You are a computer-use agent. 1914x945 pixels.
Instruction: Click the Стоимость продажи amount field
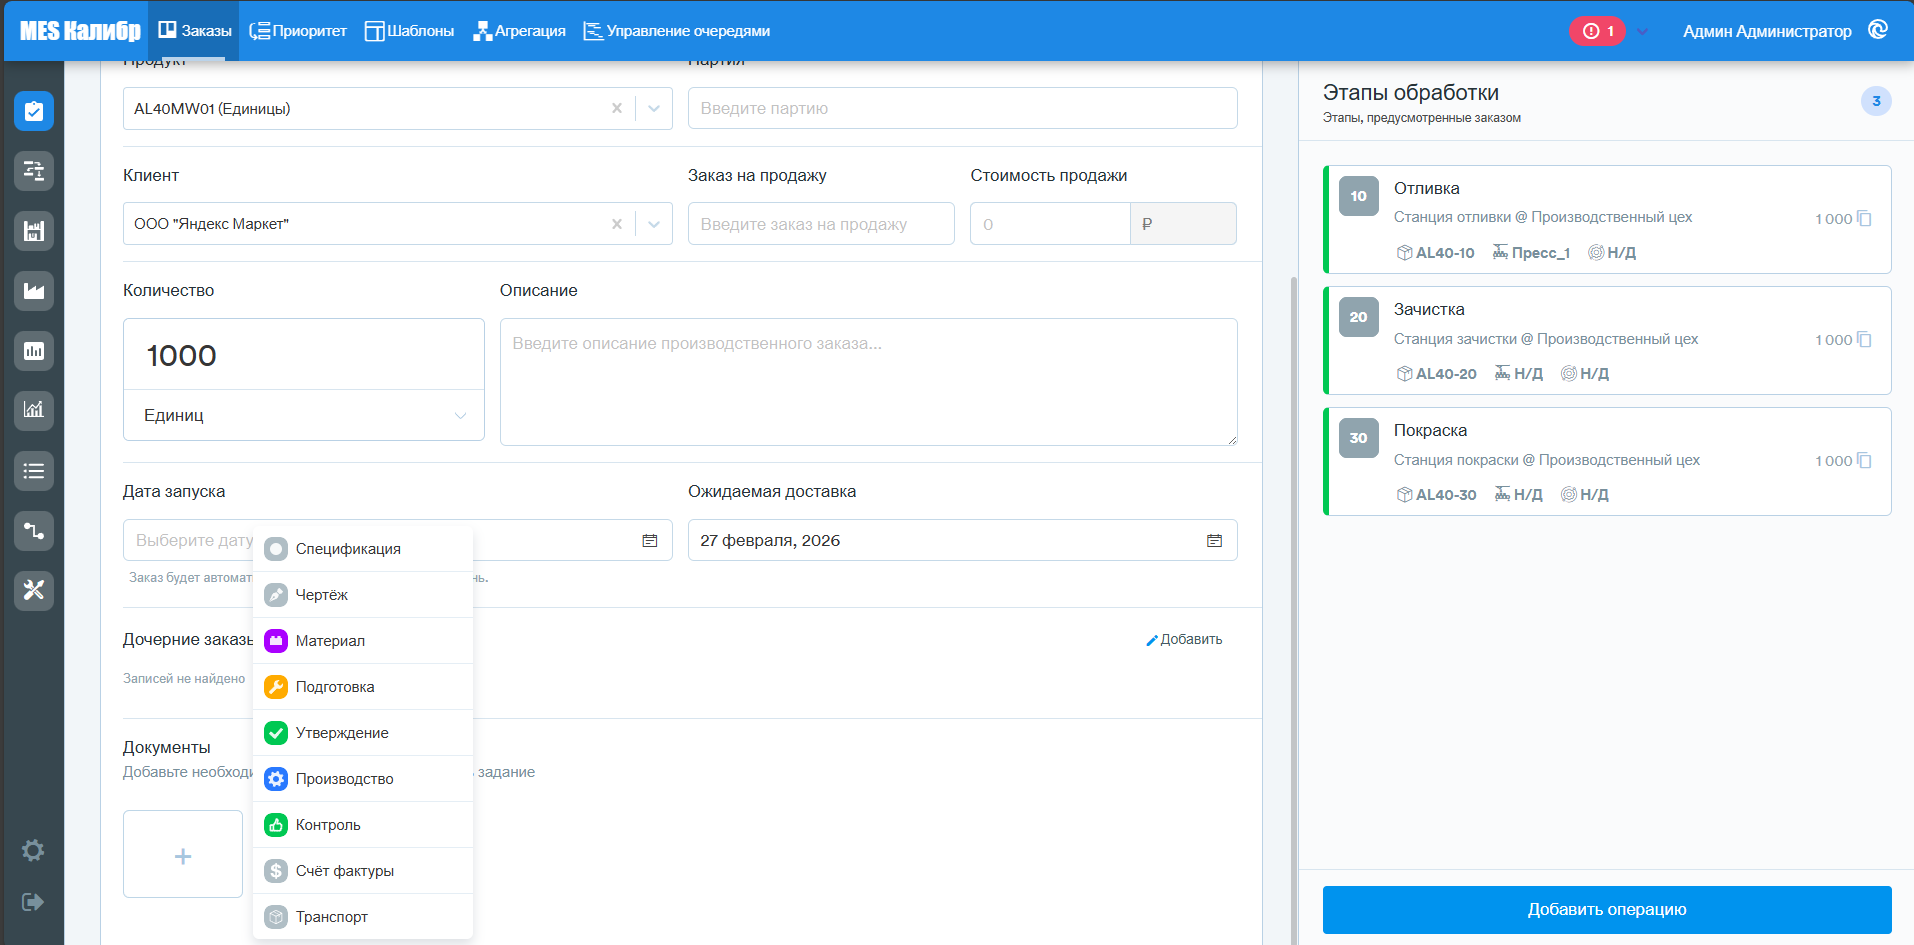click(x=1050, y=224)
